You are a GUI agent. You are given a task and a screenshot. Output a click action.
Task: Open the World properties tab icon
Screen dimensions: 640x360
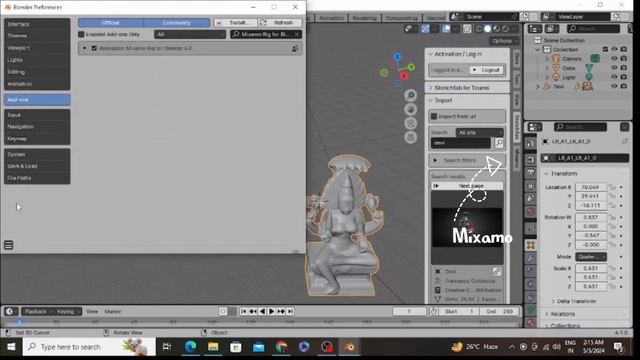coord(531,212)
